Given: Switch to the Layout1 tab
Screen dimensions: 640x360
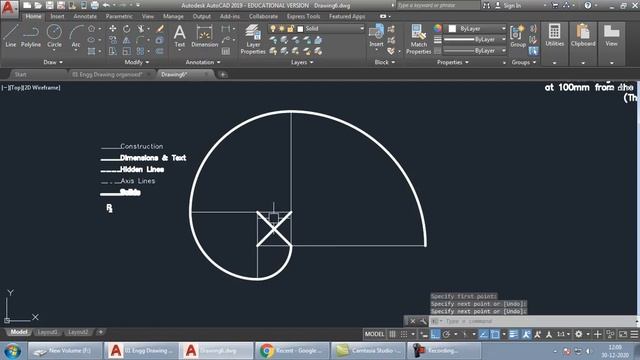Looking at the screenshot, I should point(47,332).
